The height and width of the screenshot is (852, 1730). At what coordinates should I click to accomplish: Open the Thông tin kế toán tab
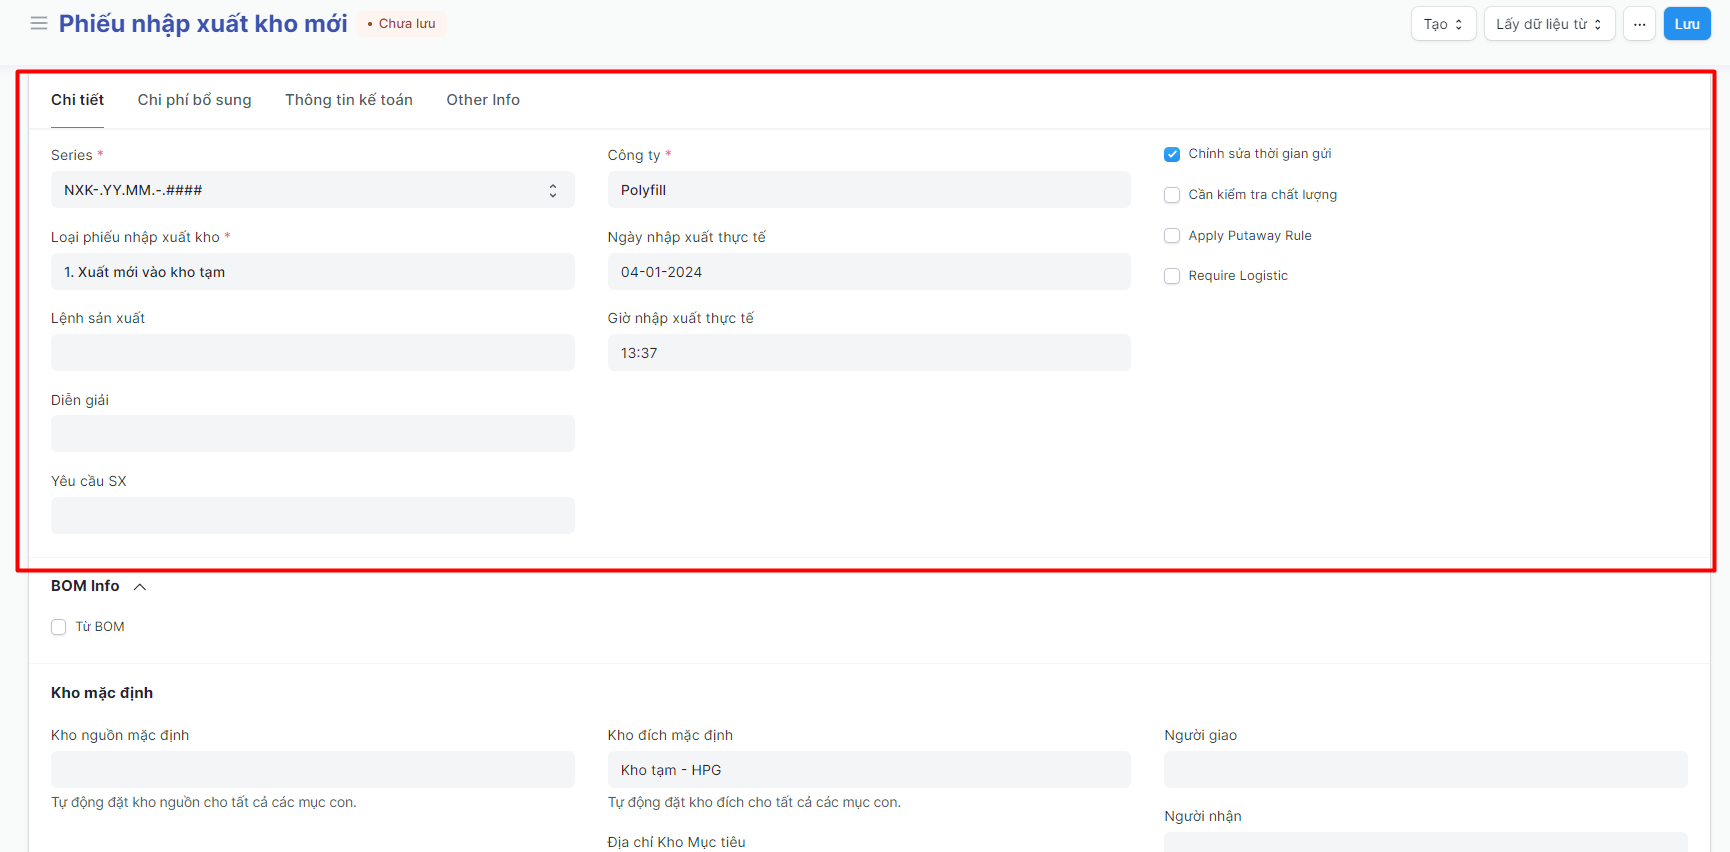348,100
